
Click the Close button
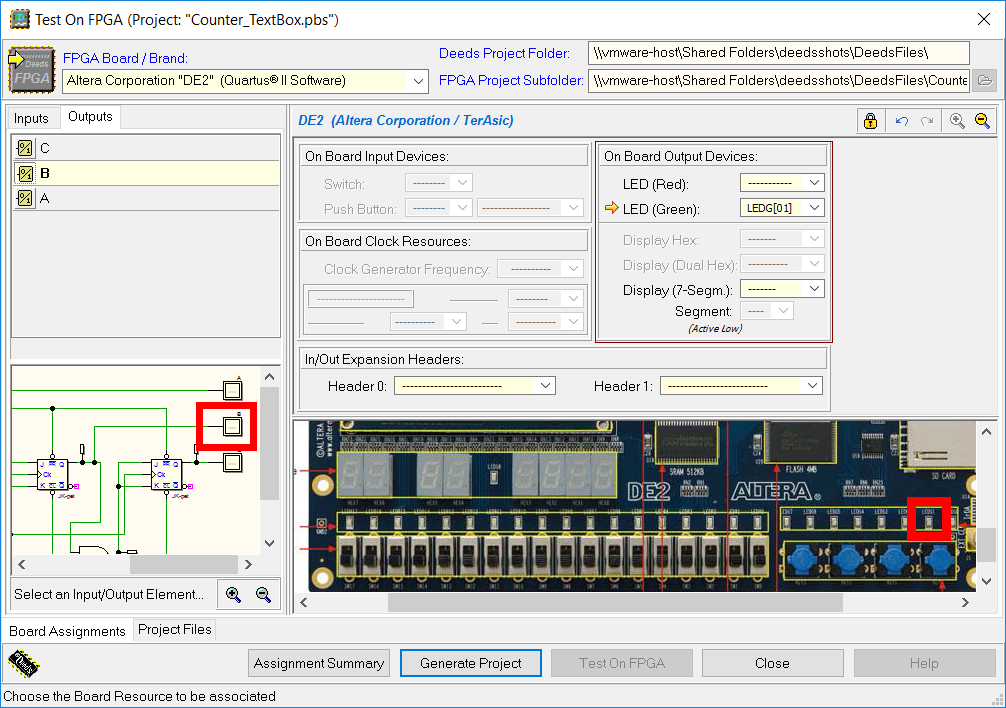point(772,663)
